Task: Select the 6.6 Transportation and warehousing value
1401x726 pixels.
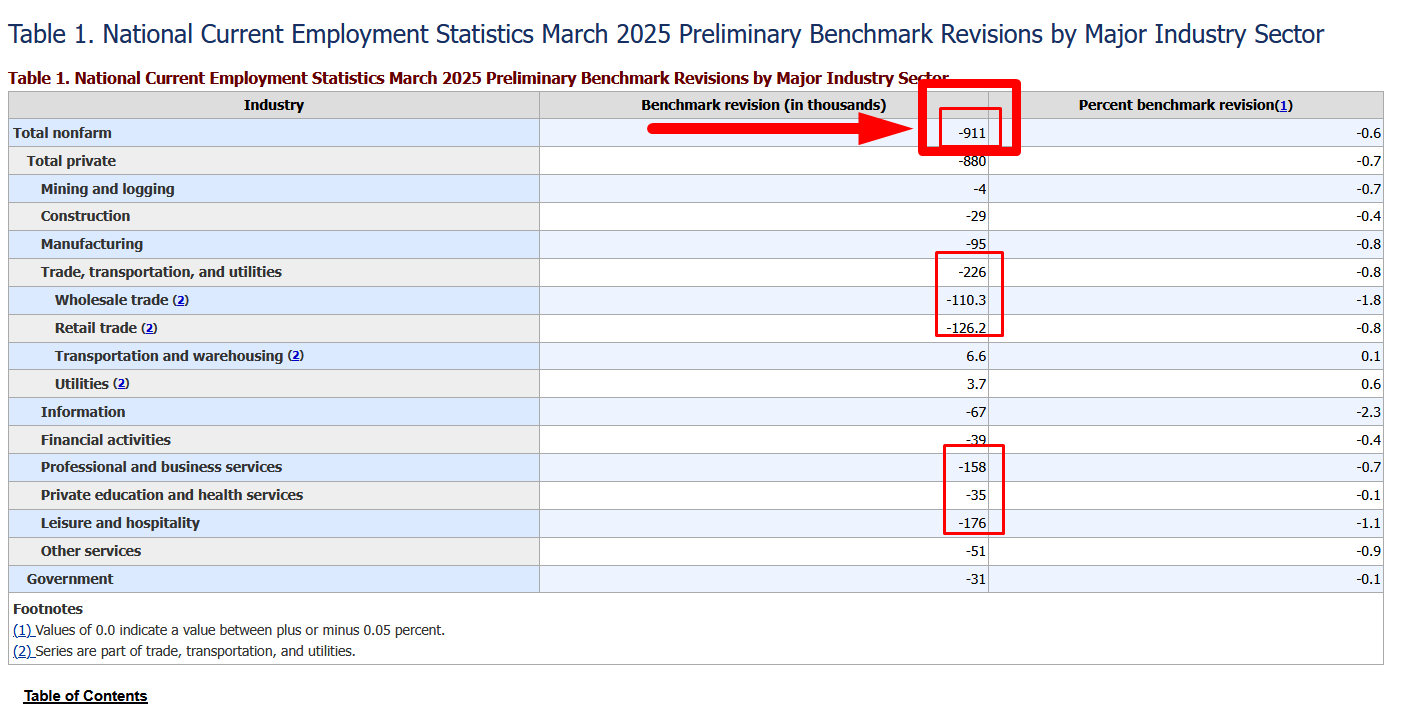Action: pos(977,356)
